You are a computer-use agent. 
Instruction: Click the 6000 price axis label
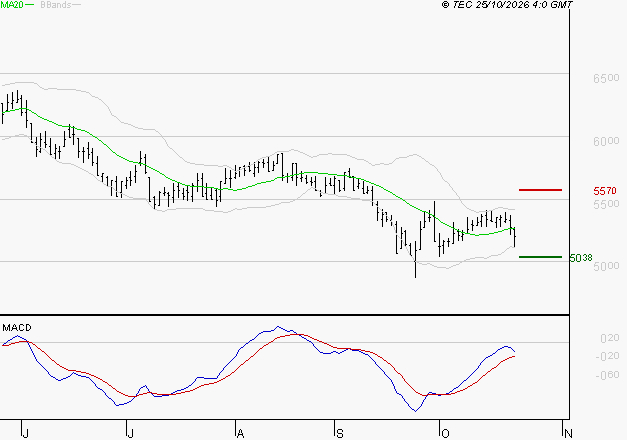pos(606,141)
